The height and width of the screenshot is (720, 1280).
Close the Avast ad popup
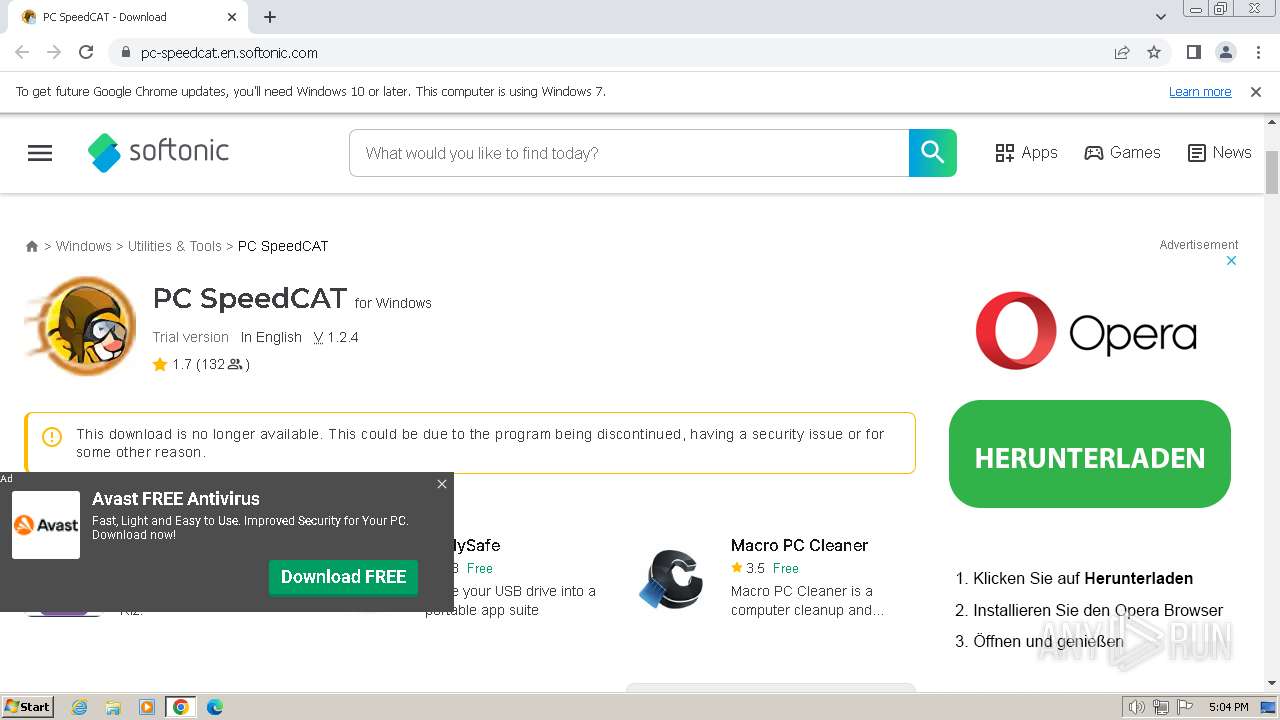[x=442, y=484]
